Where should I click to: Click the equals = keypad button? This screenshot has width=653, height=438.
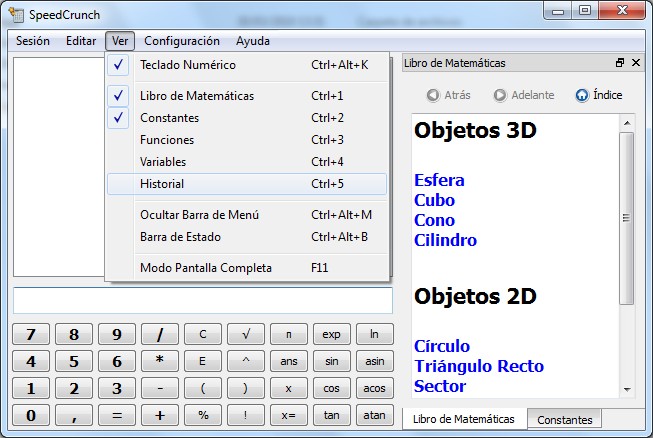tap(117, 415)
